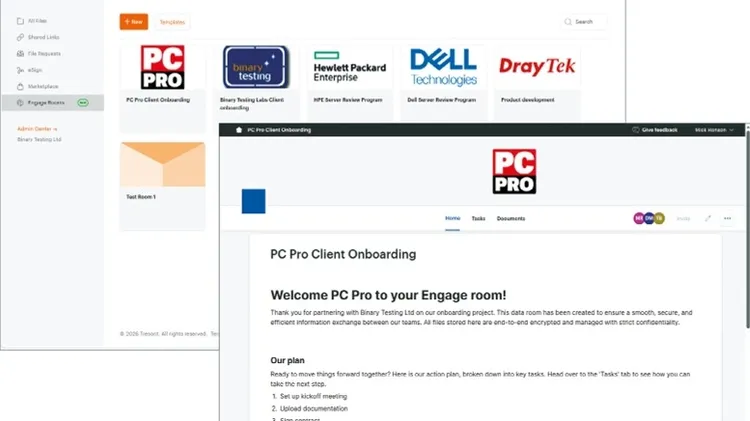Viewport: 750px width, 421px height.
Task: Expand the user account dropdown chevron
Action: pos(731,130)
